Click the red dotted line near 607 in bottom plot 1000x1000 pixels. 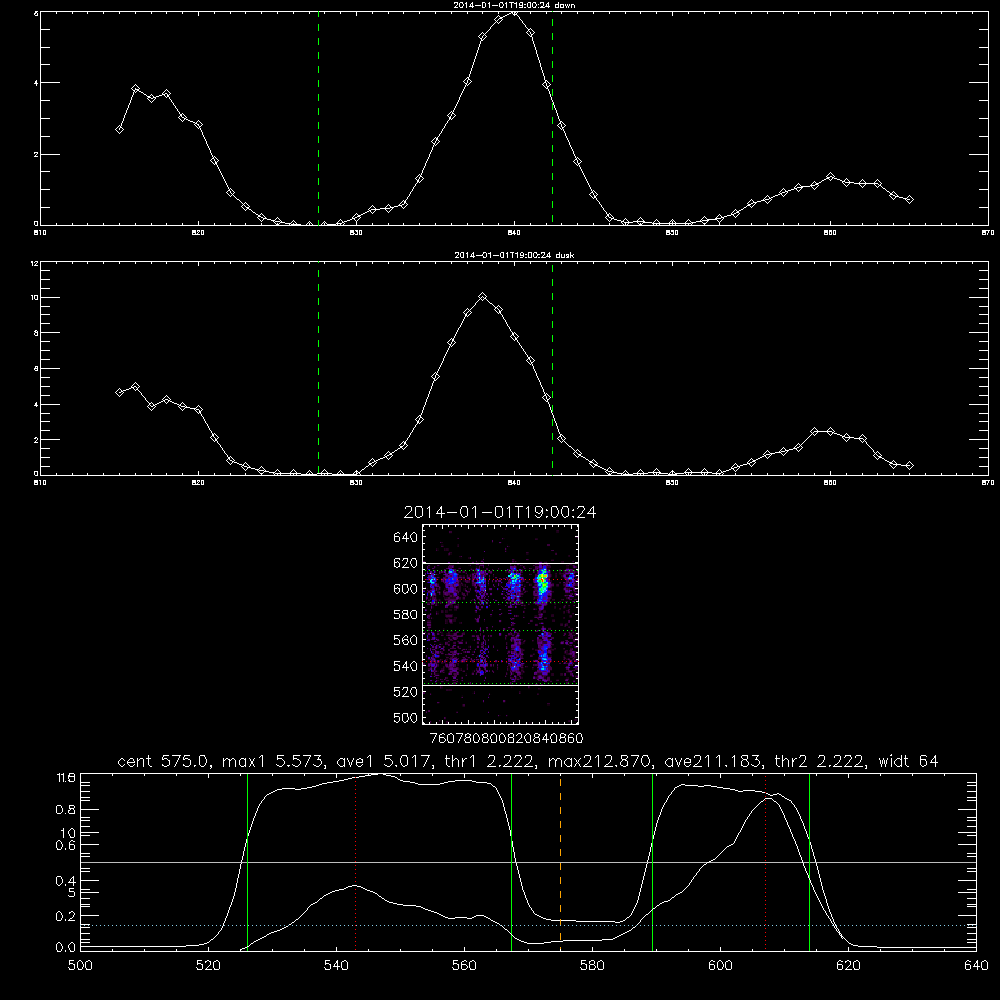point(765,862)
